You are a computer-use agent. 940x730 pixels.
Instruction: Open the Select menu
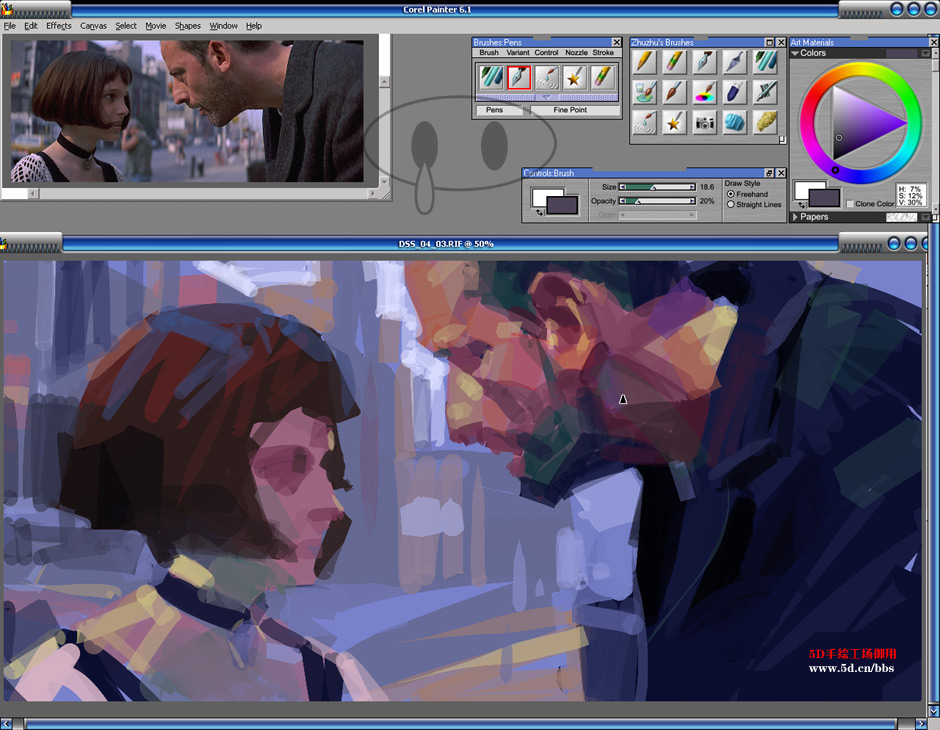pyautogui.click(x=126, y=26)
